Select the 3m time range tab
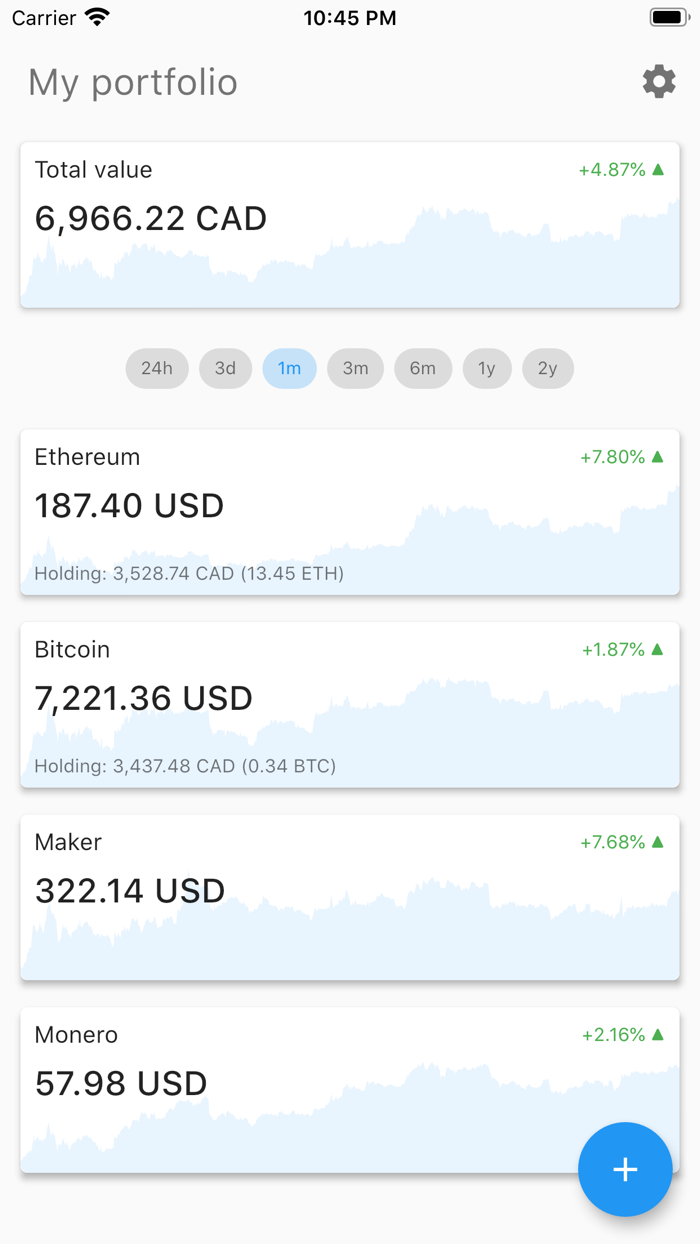 [355, 368]
